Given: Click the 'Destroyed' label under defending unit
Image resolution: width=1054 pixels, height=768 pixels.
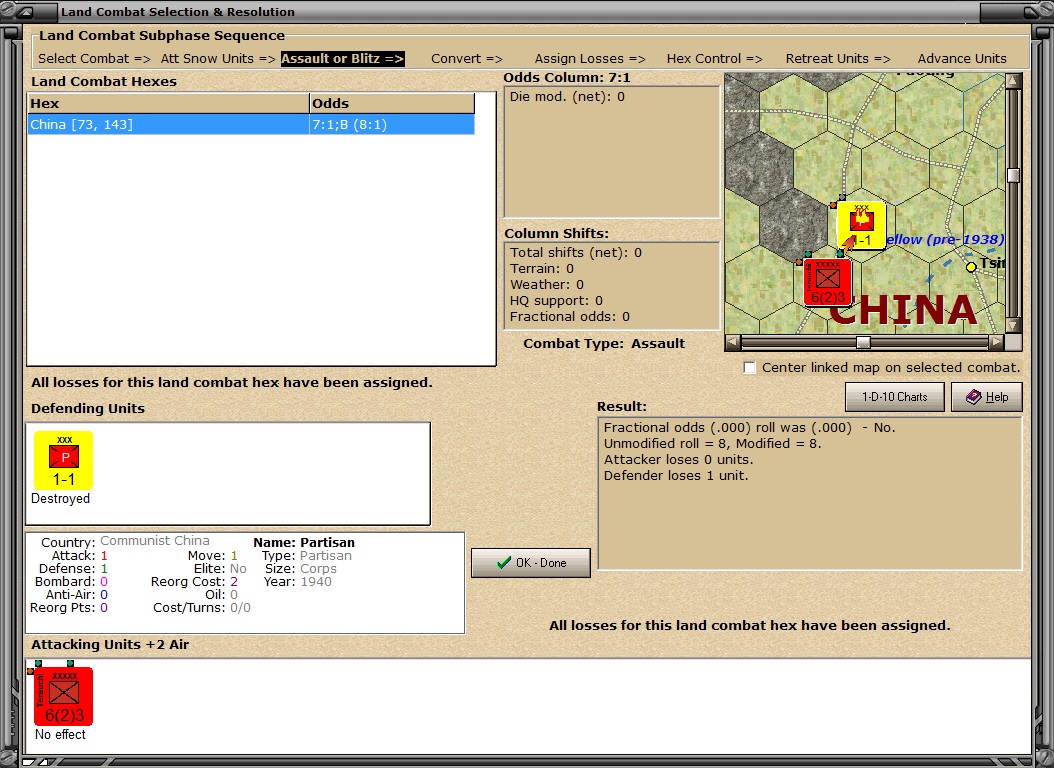Looking at the screenshot, I should tap(60, 499).
